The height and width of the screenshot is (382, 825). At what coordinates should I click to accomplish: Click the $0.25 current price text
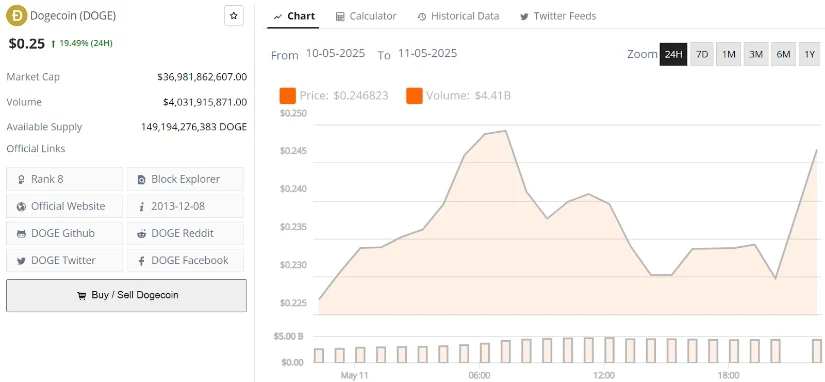pos(26,43)
